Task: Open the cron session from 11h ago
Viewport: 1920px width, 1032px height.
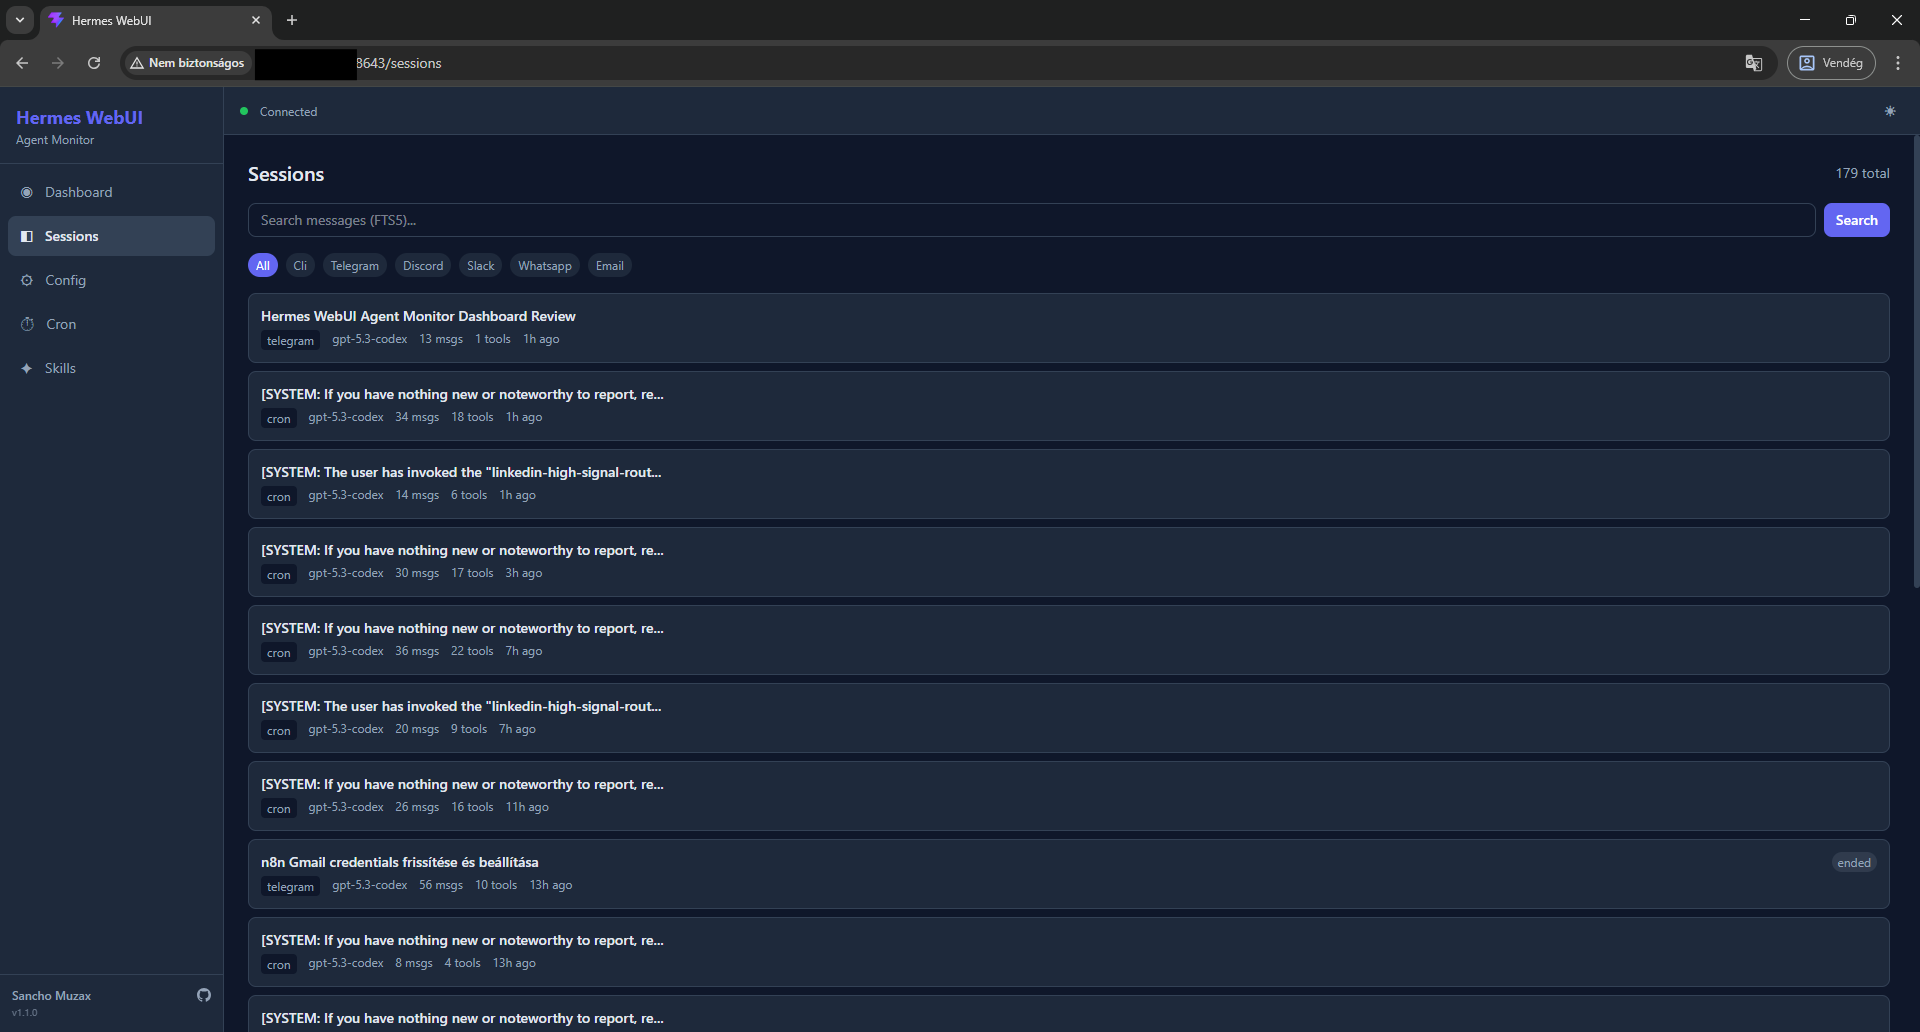Action: click(1068, 796)
